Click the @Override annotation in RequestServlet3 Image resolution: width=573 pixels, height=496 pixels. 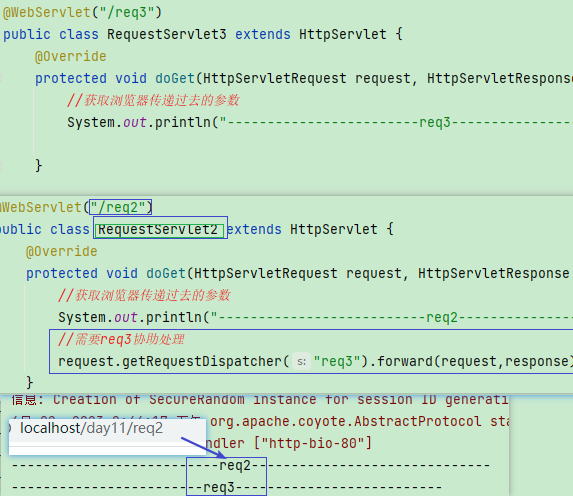(x=71, y=57)
